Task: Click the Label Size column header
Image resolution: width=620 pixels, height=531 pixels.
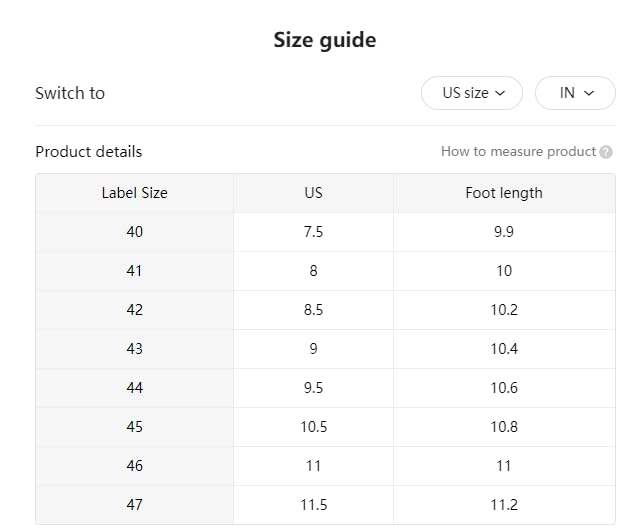Action: click(135, 193)
